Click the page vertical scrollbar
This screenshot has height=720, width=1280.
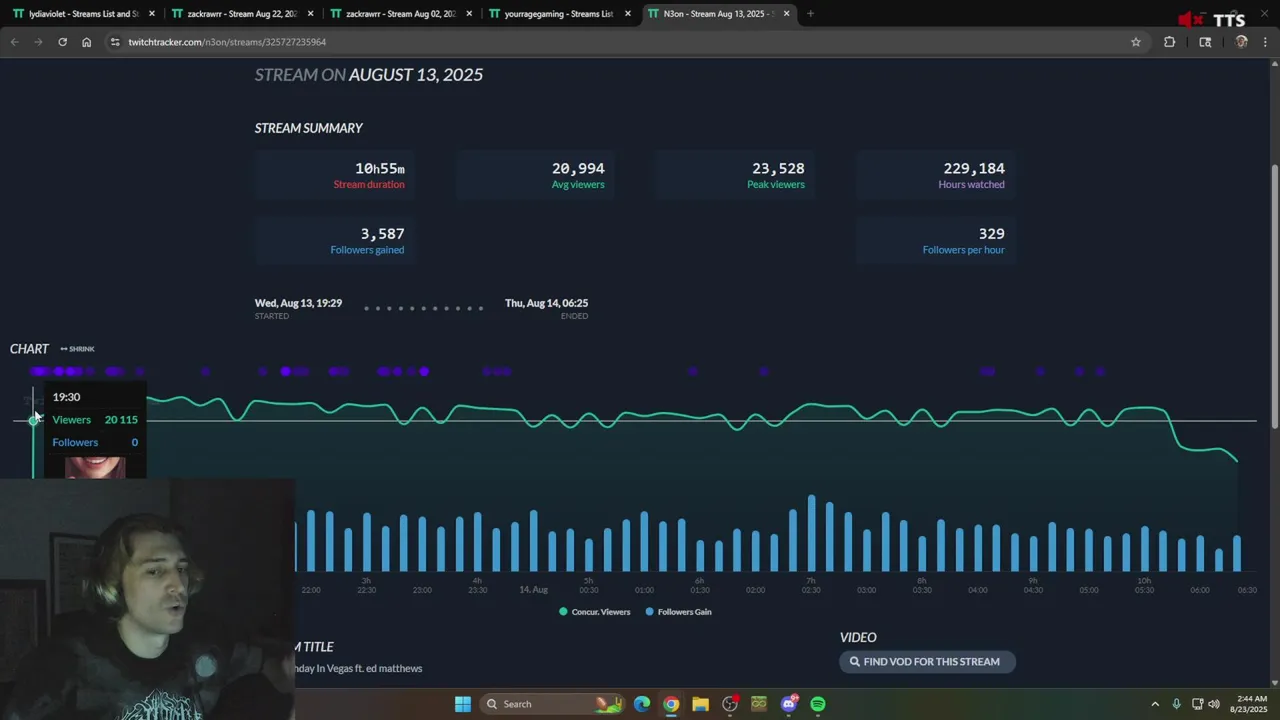1274,295
